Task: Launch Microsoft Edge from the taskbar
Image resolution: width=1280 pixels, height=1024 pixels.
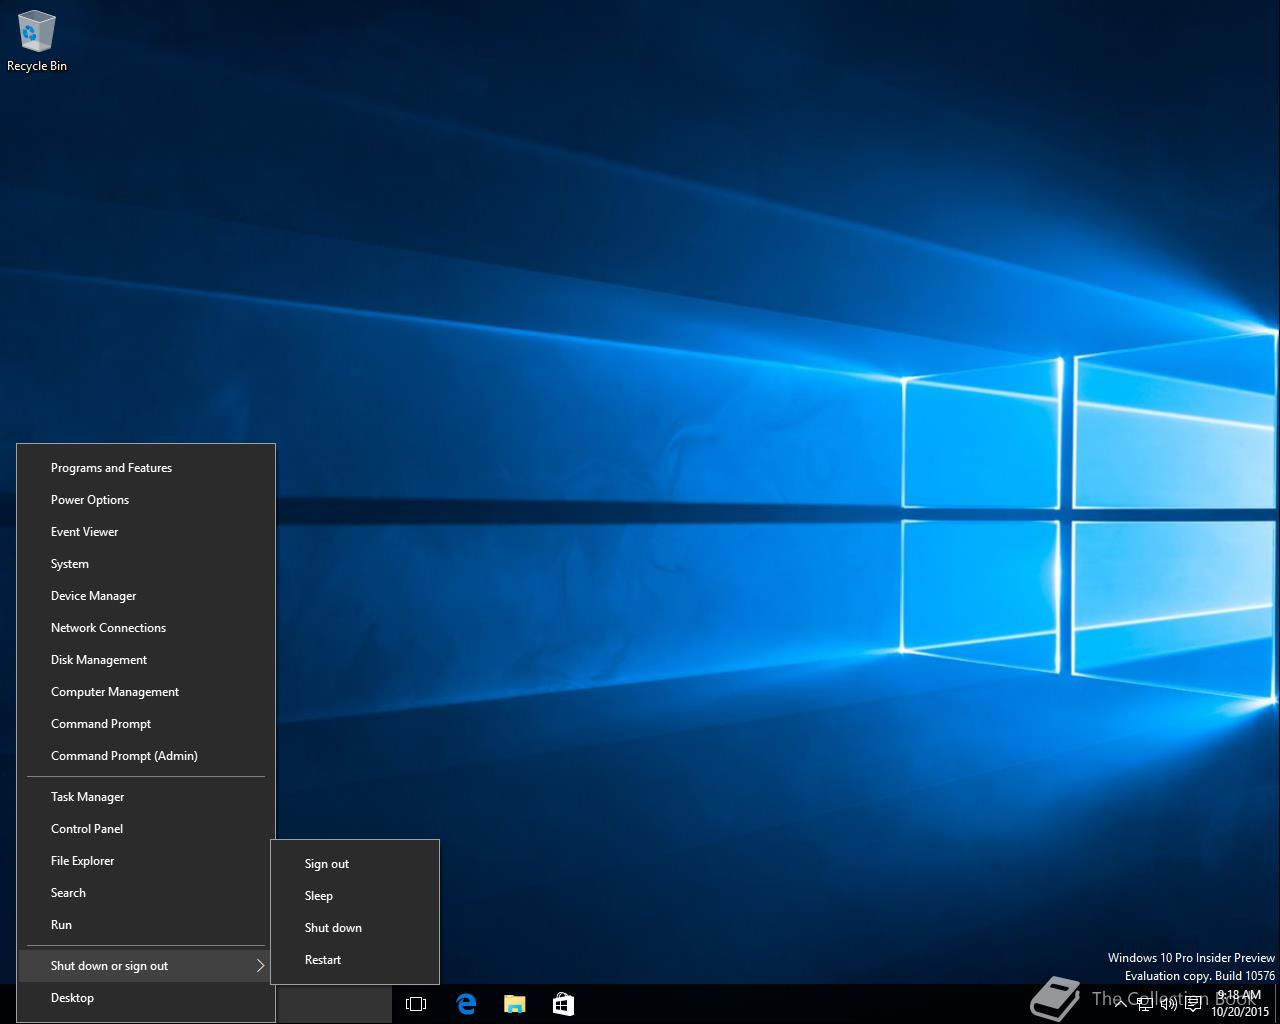Action: [x=466, y=1004]
